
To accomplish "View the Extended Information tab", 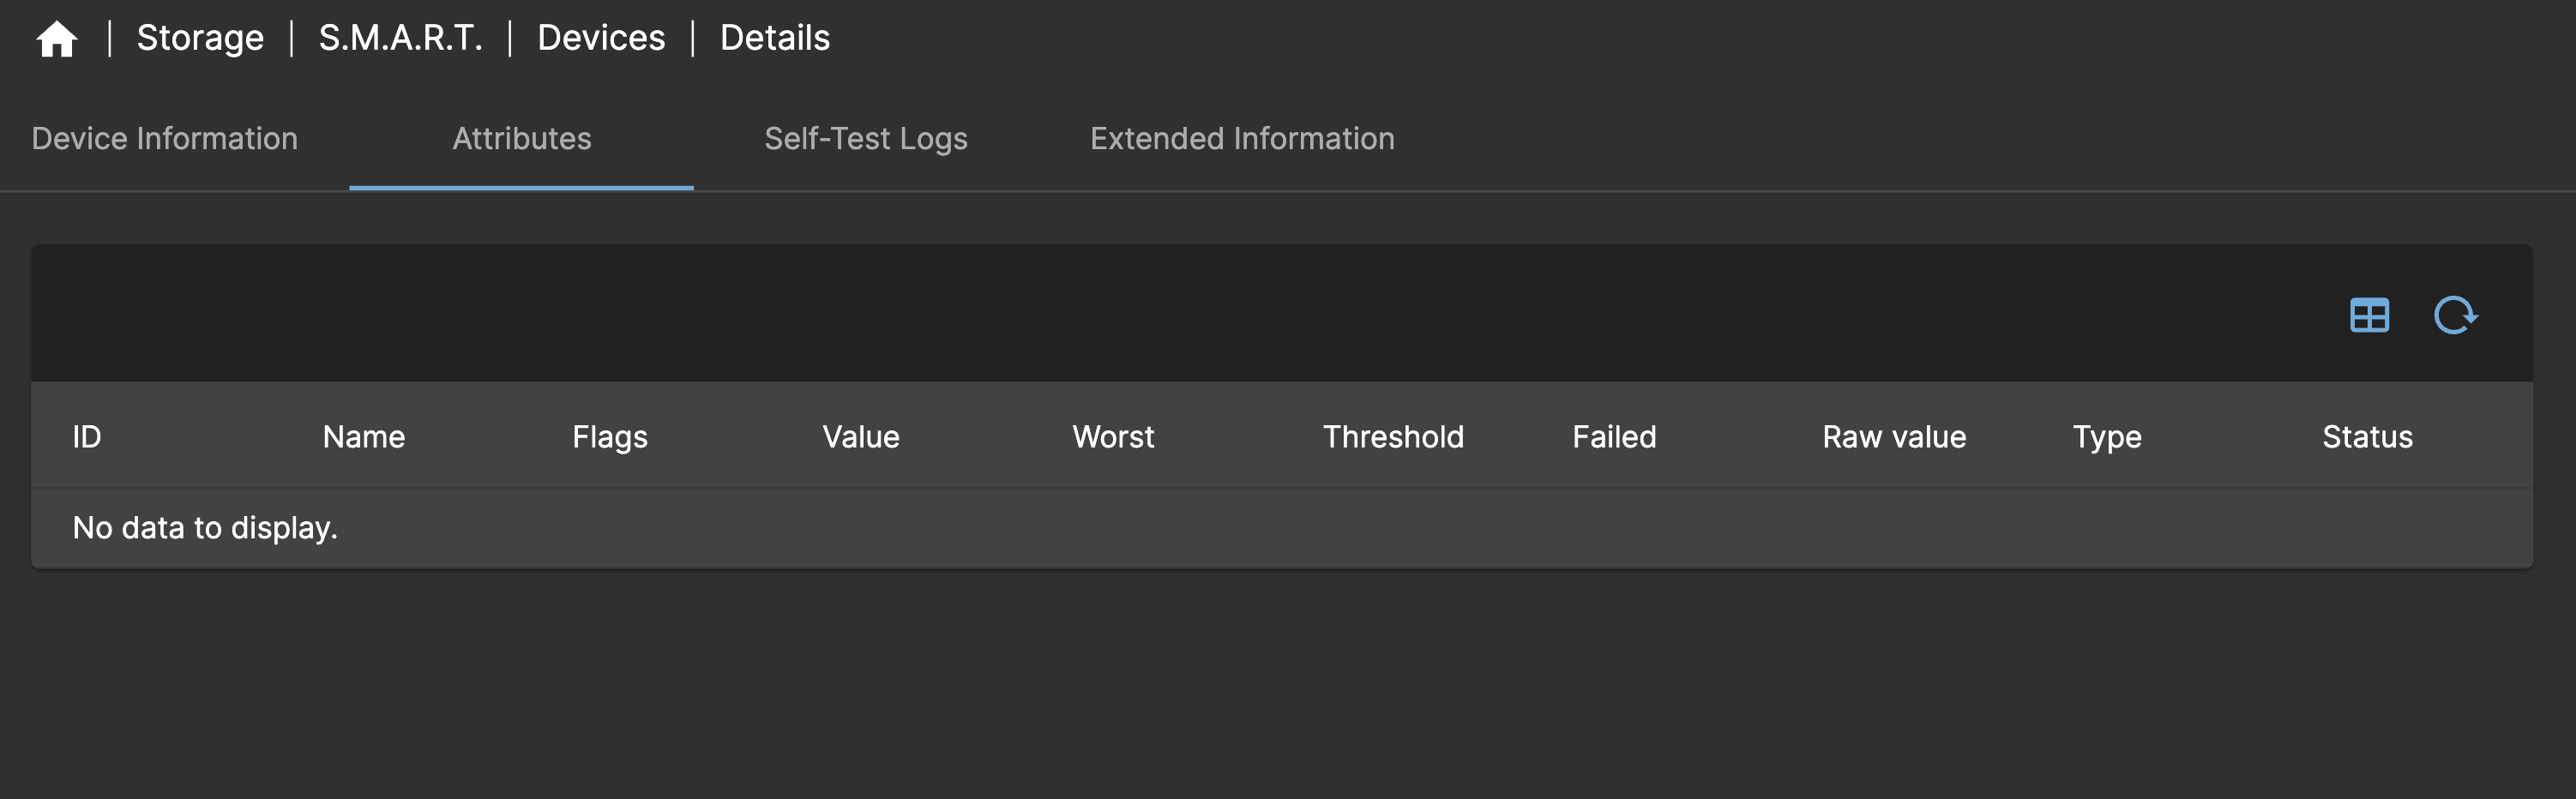I will (x=1242, y=139).
